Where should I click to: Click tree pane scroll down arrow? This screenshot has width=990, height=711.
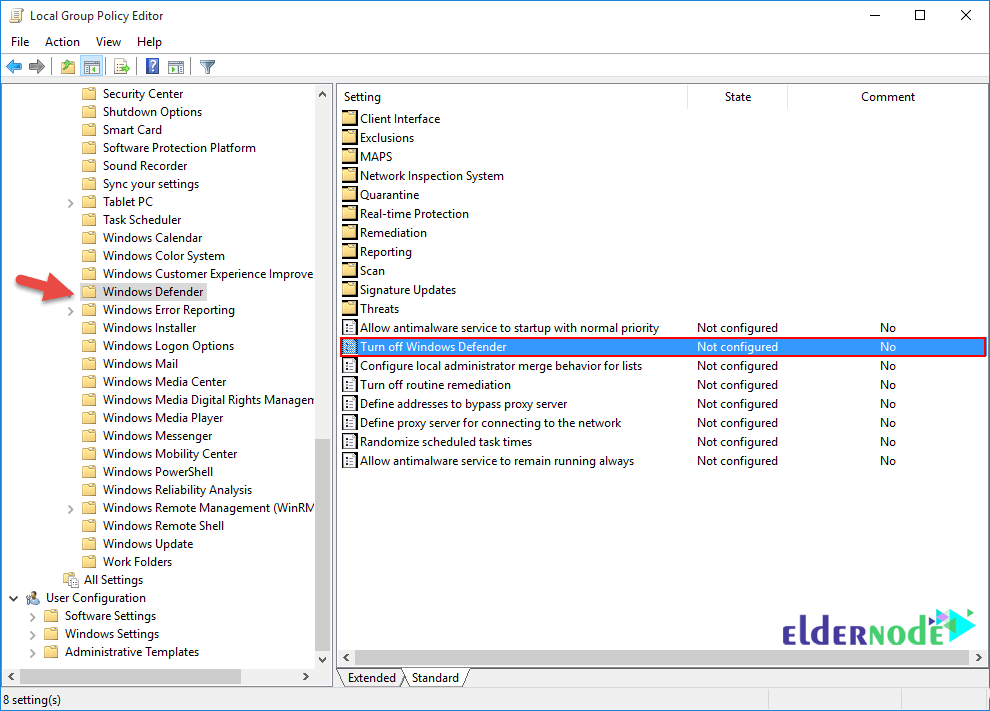[x=323, y=660]
